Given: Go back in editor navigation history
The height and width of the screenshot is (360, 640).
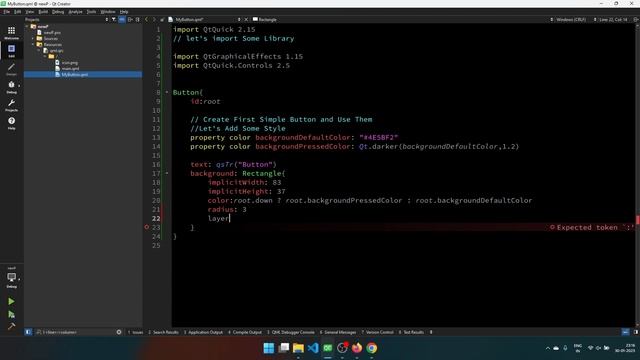Looking at the screenshot, I should click(x=147, y=19).
